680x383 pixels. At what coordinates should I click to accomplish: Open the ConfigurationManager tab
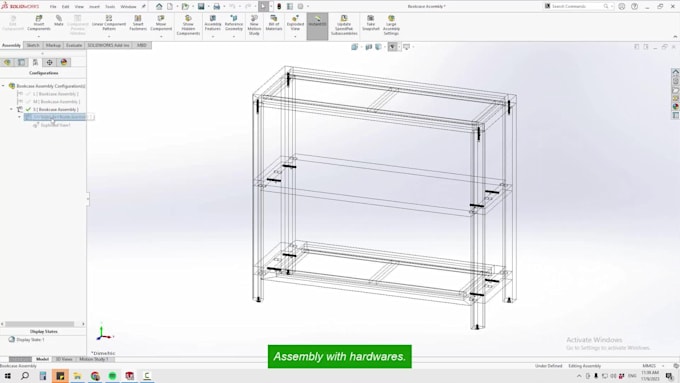(x=35, y=62)
